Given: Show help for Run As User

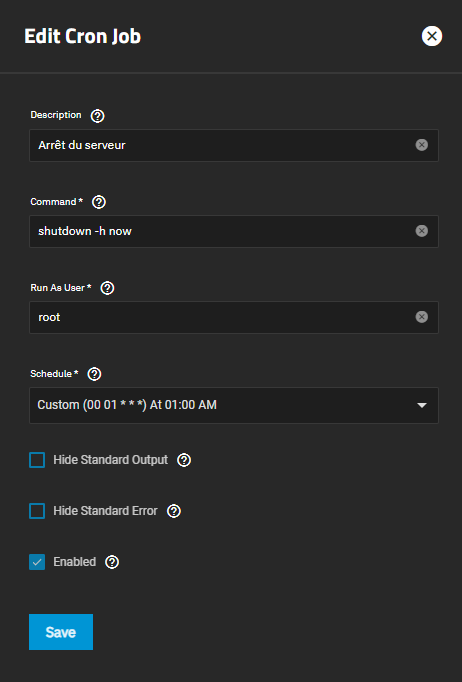Looking at the screenshot, I should pos(107,288).
